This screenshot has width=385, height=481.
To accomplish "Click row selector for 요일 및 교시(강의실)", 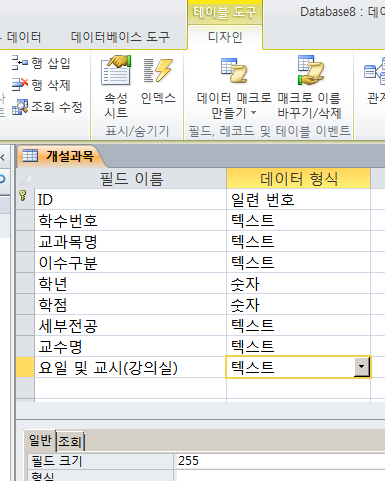I will 25,367.
